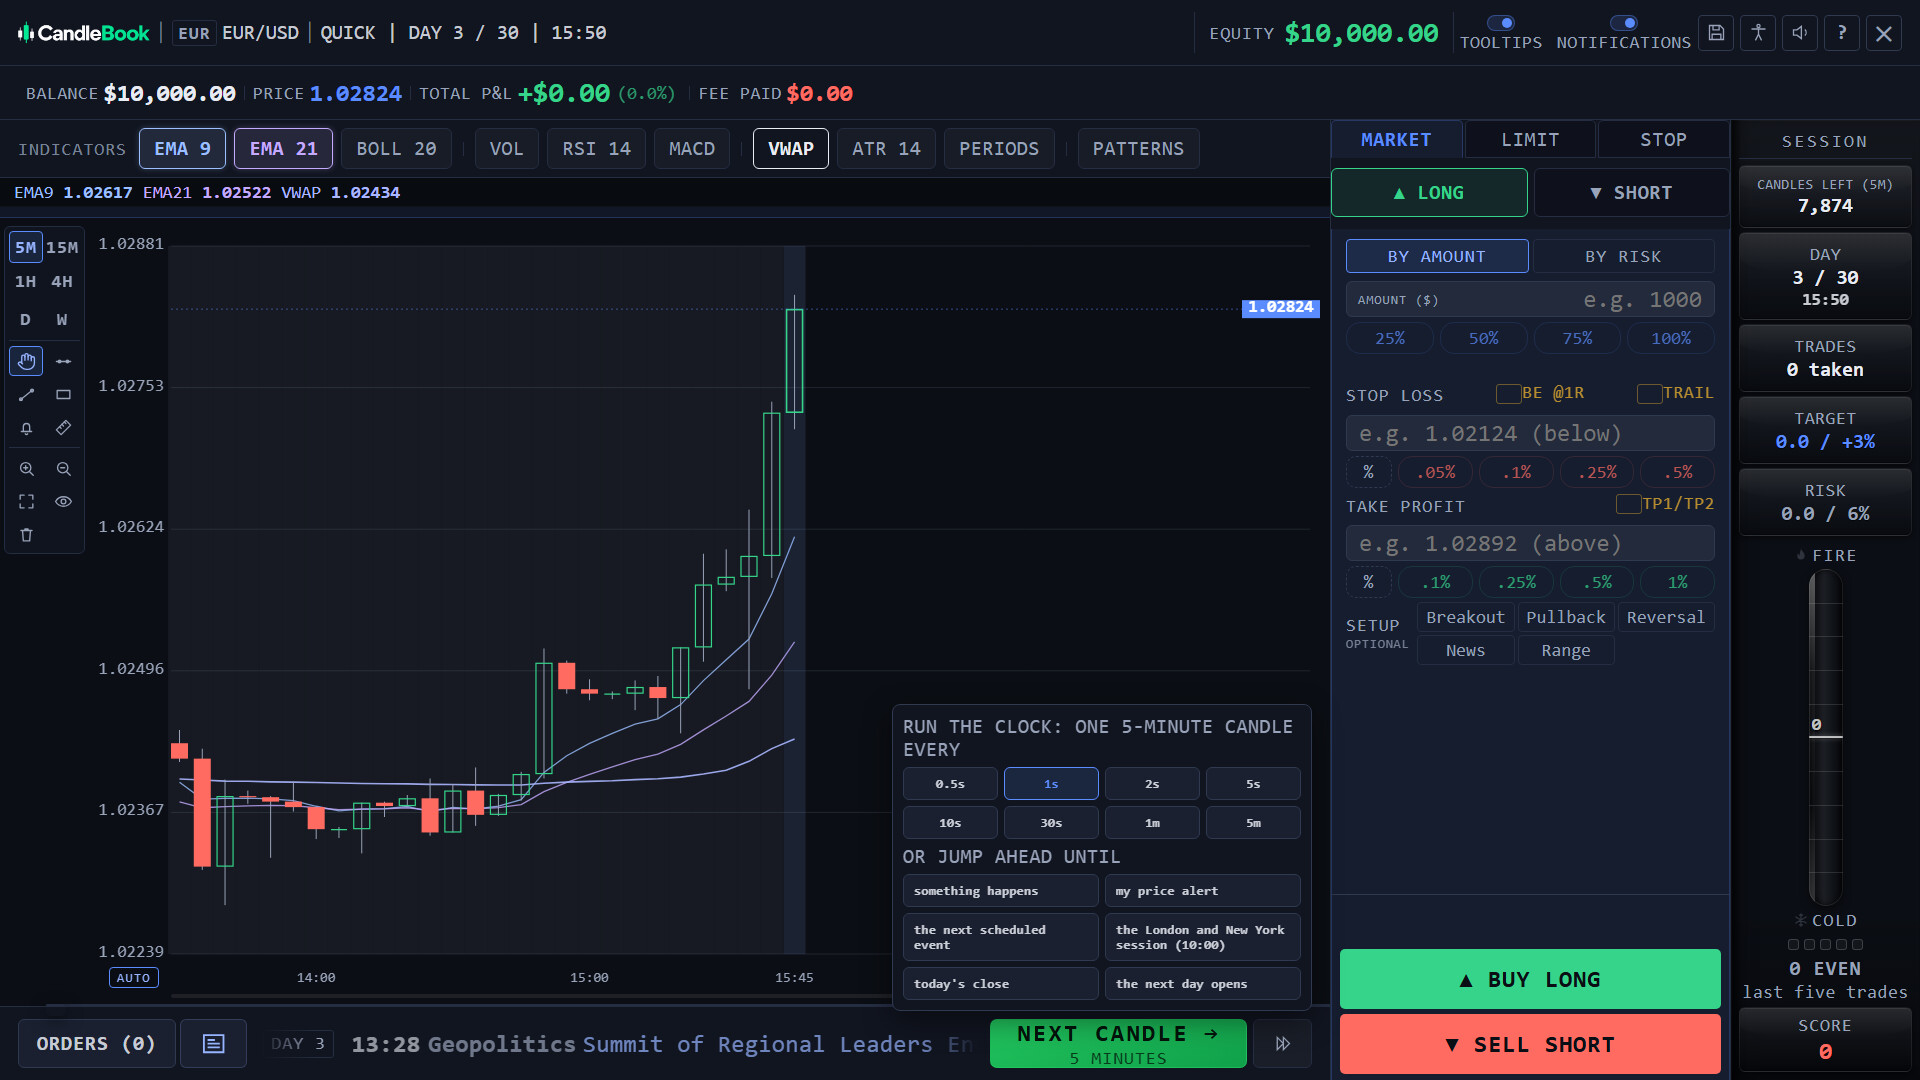Select the trend line drawing tool
This screenshot has width=1920, height=1080.
tap(26, 395)
